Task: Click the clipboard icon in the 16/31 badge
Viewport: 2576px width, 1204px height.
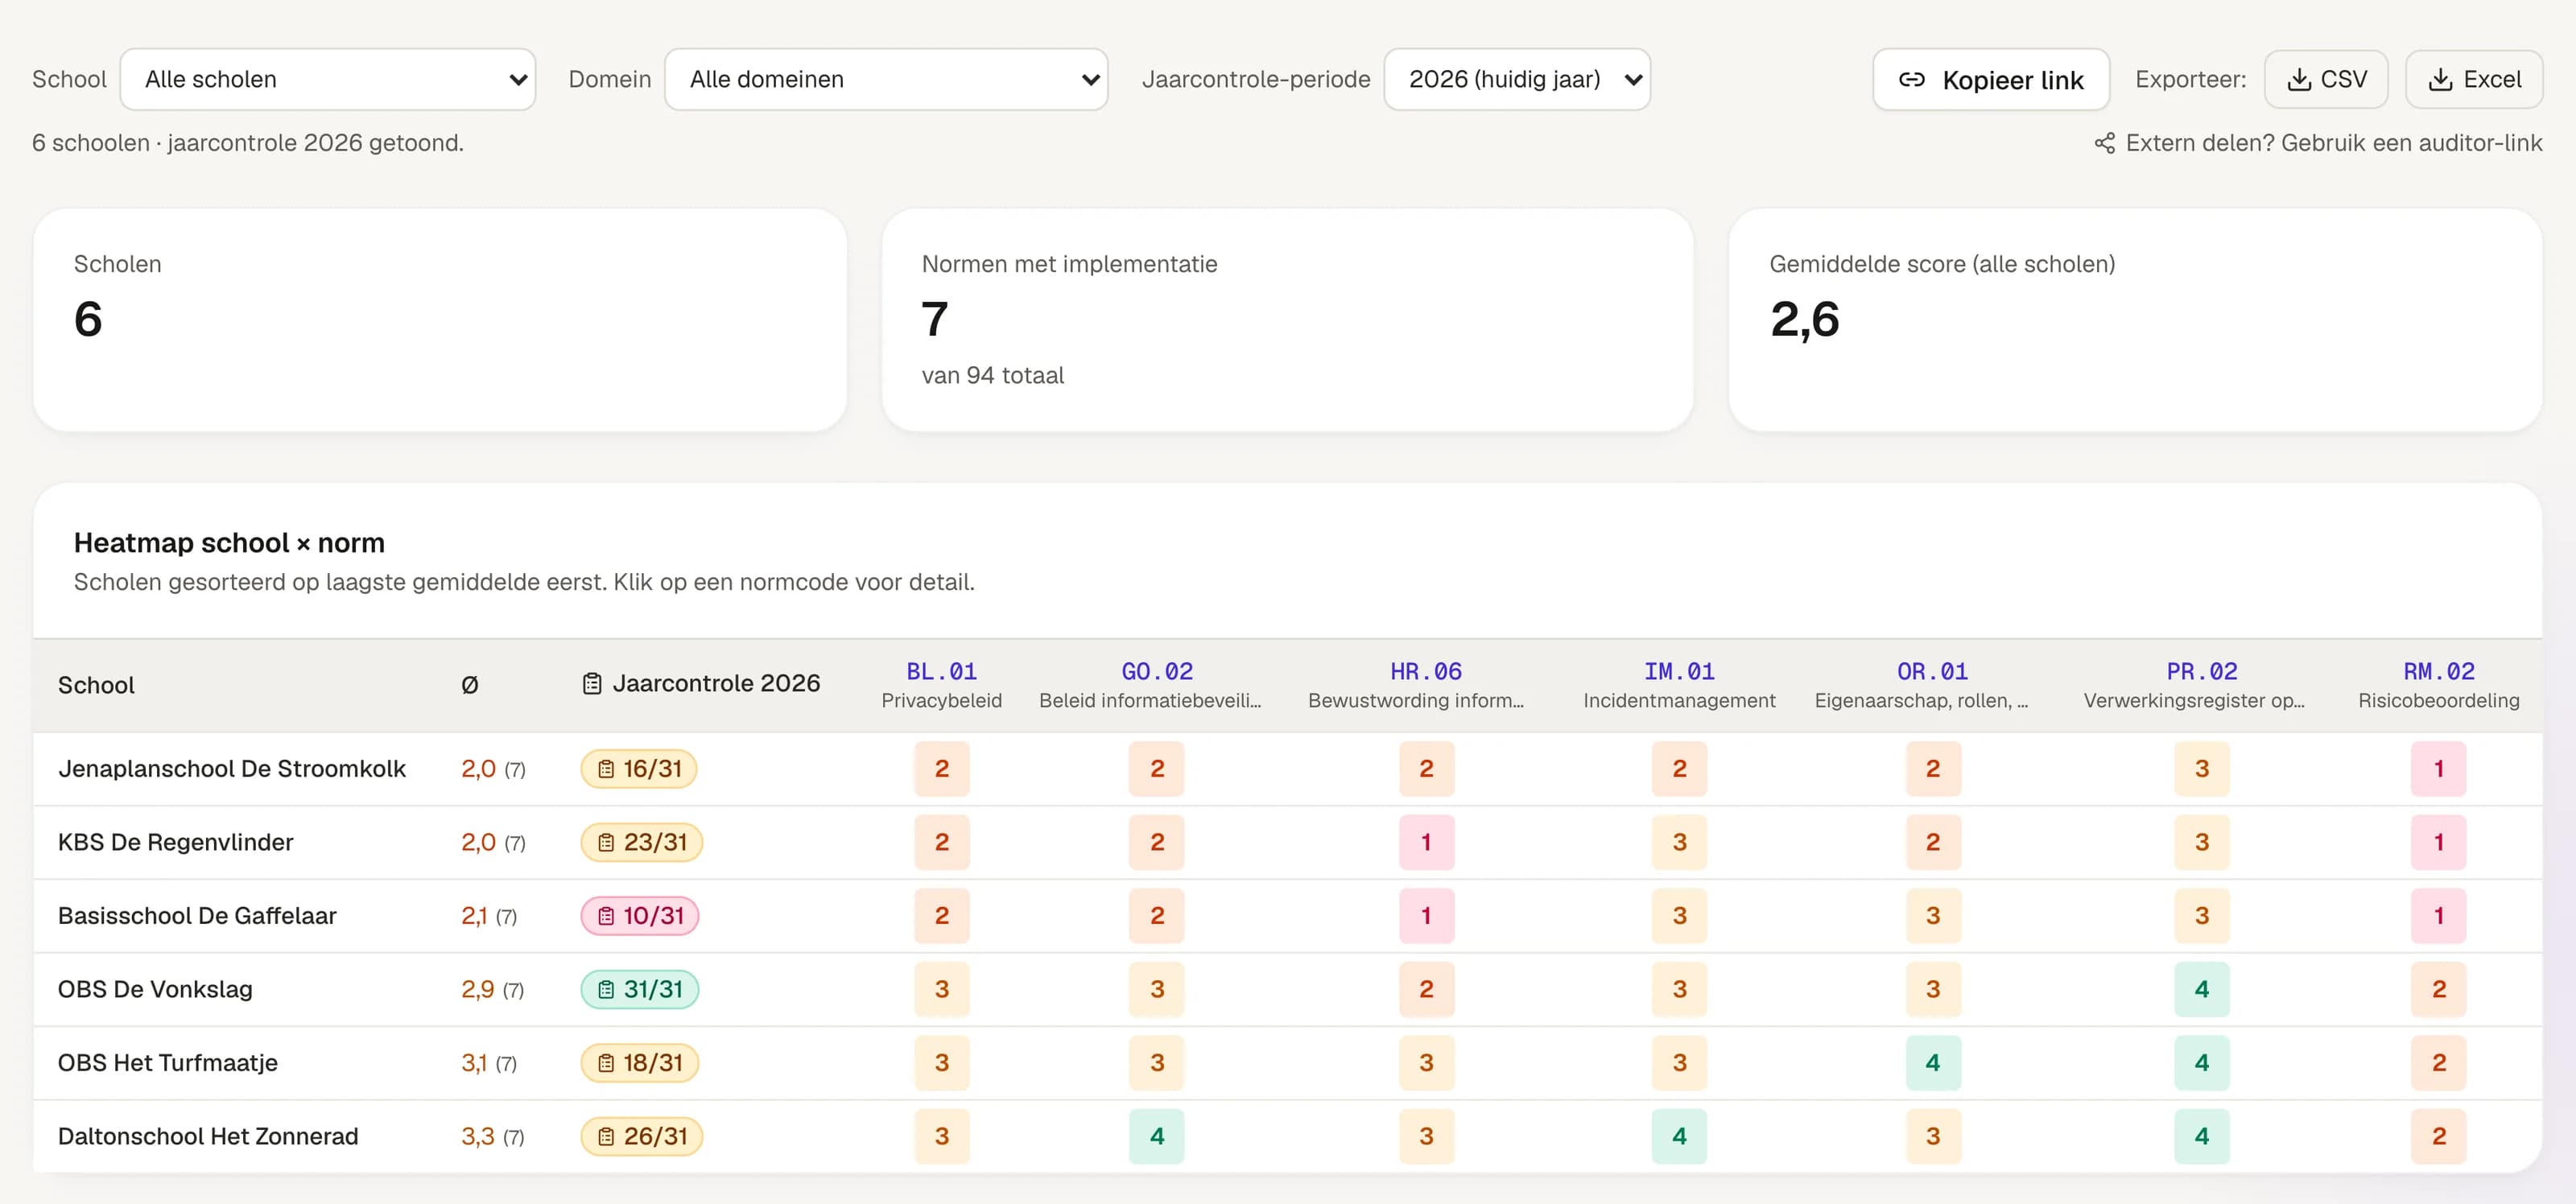Action: (606, 769)
